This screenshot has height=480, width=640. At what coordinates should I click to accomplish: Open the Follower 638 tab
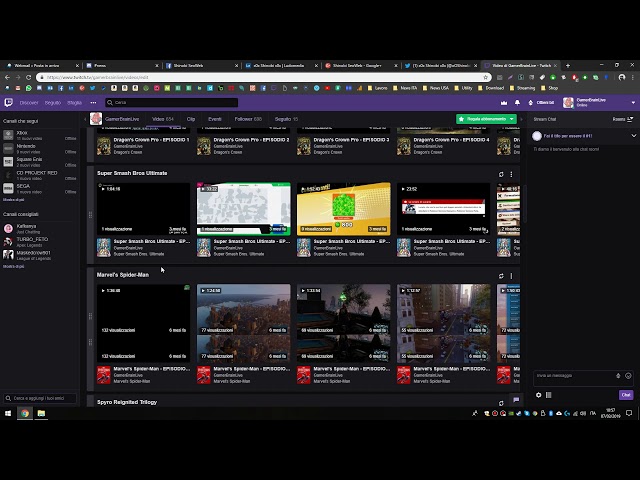(x=248, y=119)
